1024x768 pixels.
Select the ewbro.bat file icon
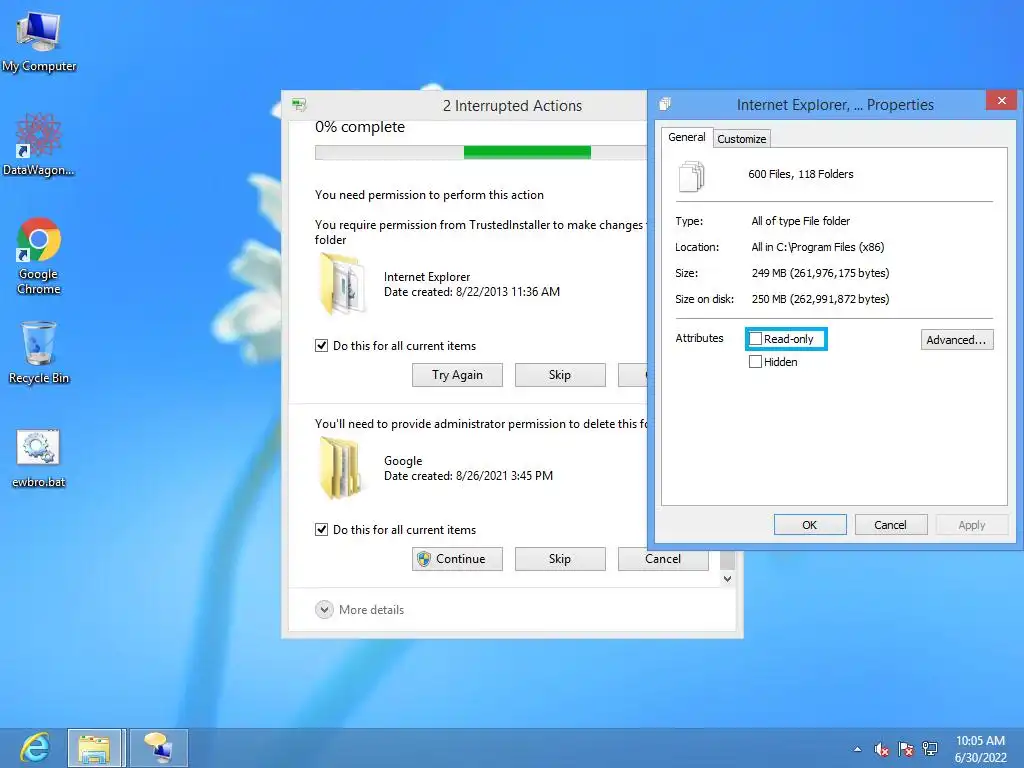(x=39, y=458)
